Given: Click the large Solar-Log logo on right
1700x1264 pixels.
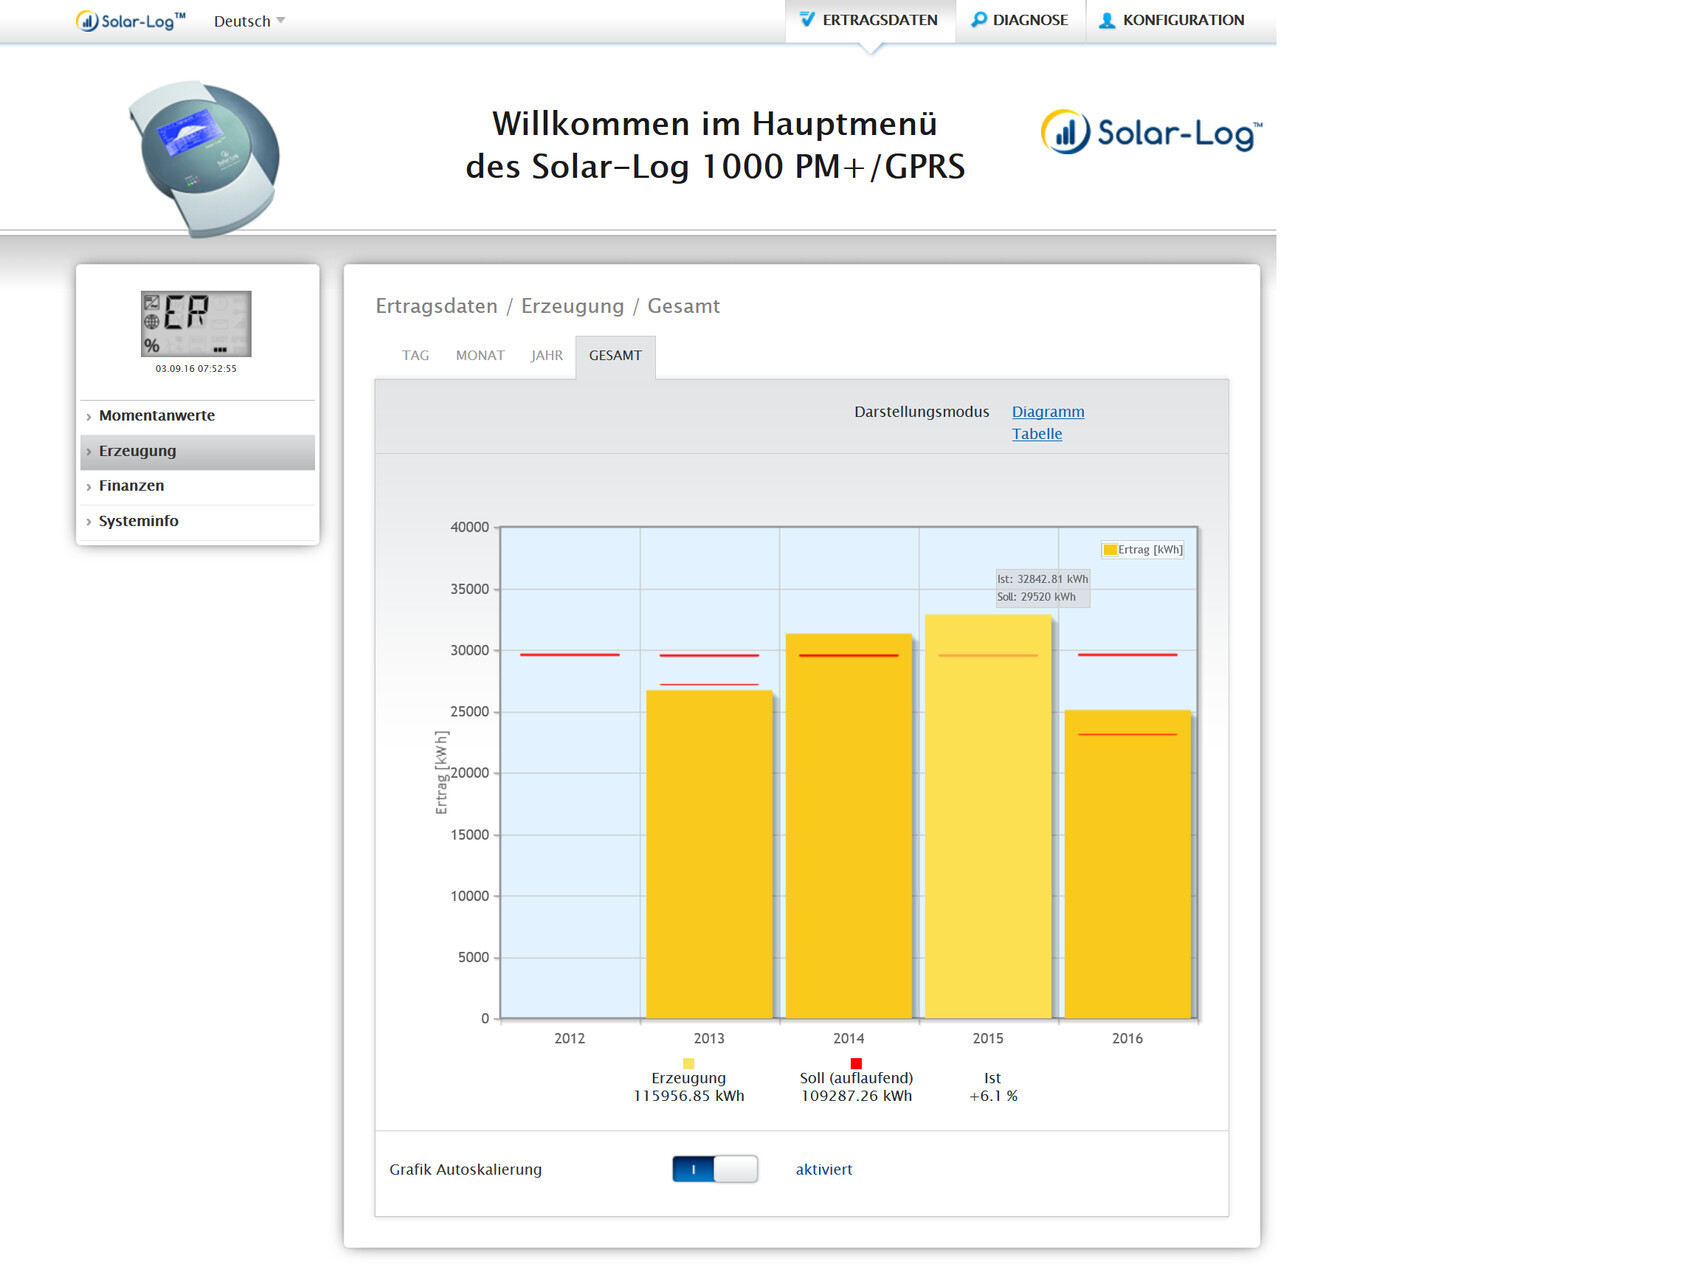Looking at the screenshot, I should pos(1151,133).
